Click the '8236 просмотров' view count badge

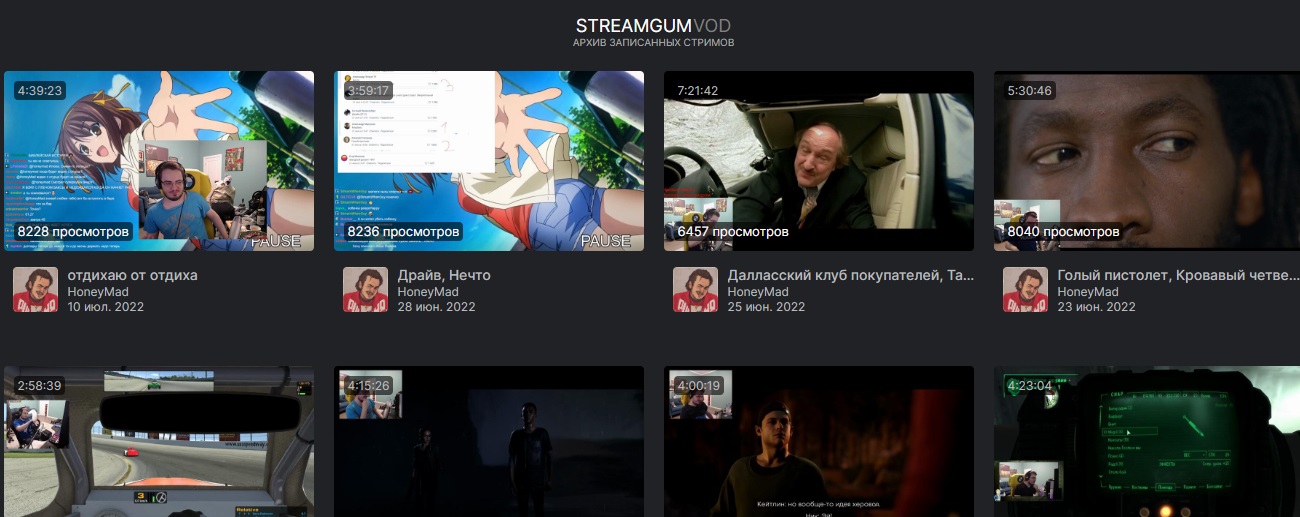click(403, 232)
